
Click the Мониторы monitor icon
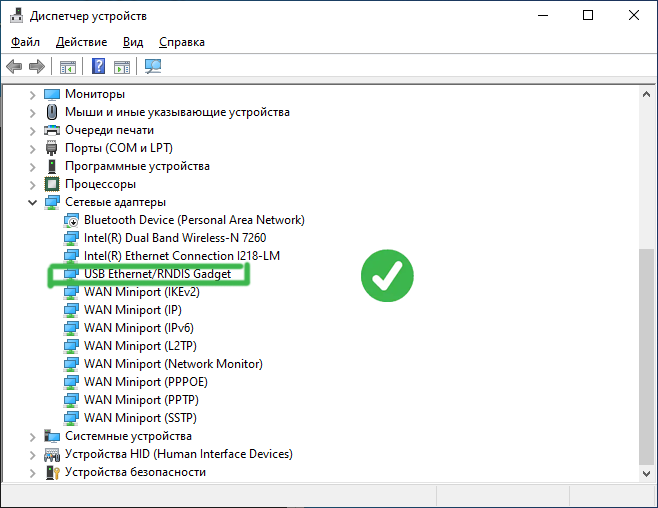[52, 94]
